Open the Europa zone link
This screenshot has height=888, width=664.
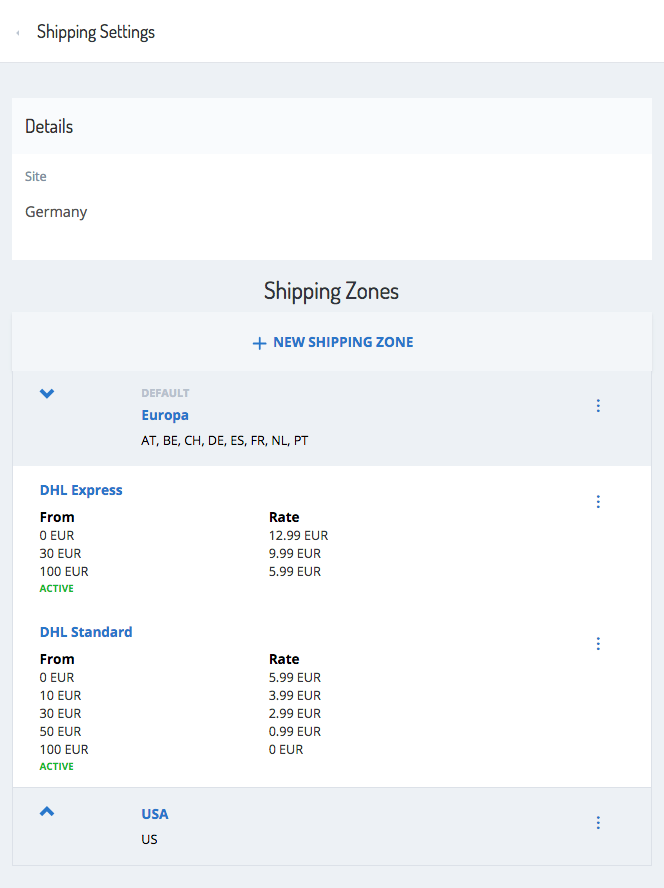tap(165, 415)
